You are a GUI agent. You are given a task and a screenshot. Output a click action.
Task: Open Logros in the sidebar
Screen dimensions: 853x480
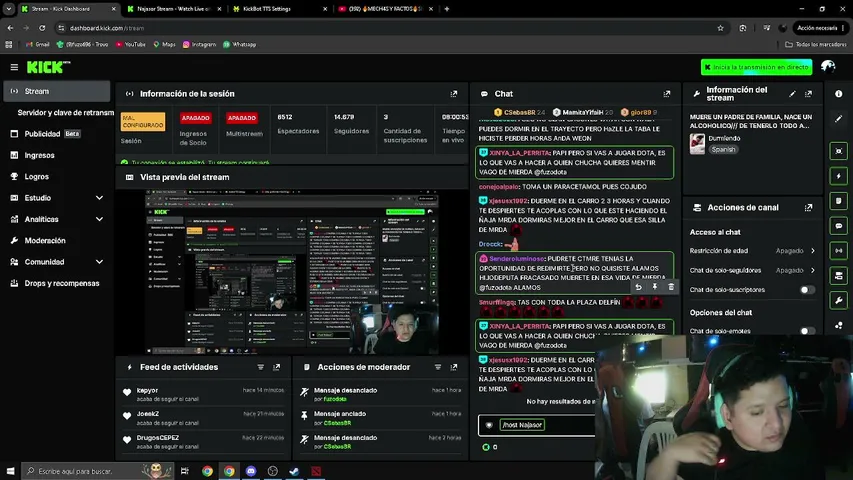coord(57,177)
